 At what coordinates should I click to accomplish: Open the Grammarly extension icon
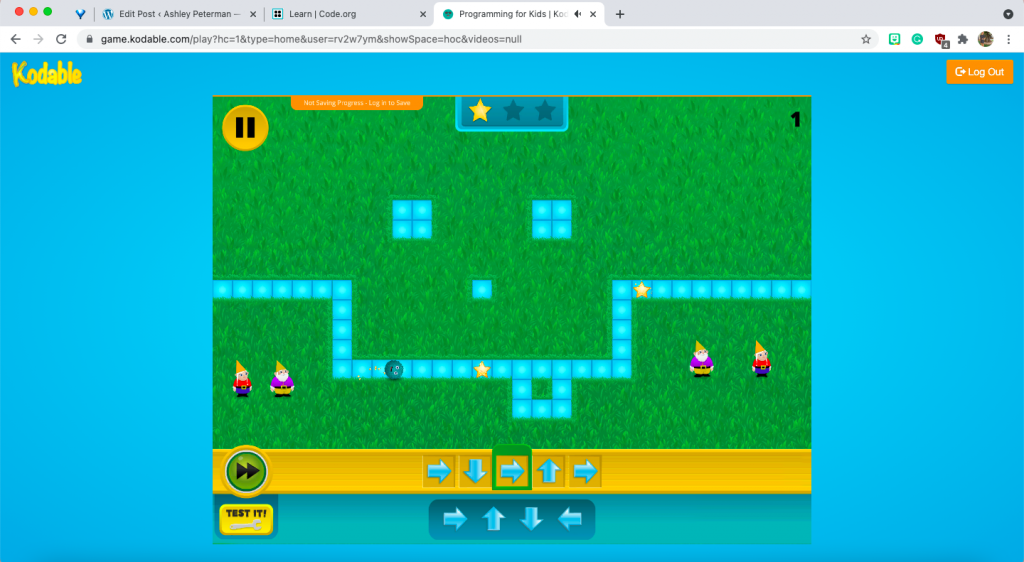(x=918, y=39)
